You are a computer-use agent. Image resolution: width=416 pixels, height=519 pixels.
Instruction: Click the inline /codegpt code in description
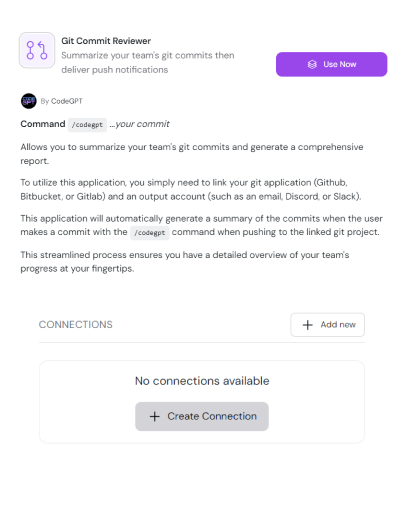click(x=150, y=232)
